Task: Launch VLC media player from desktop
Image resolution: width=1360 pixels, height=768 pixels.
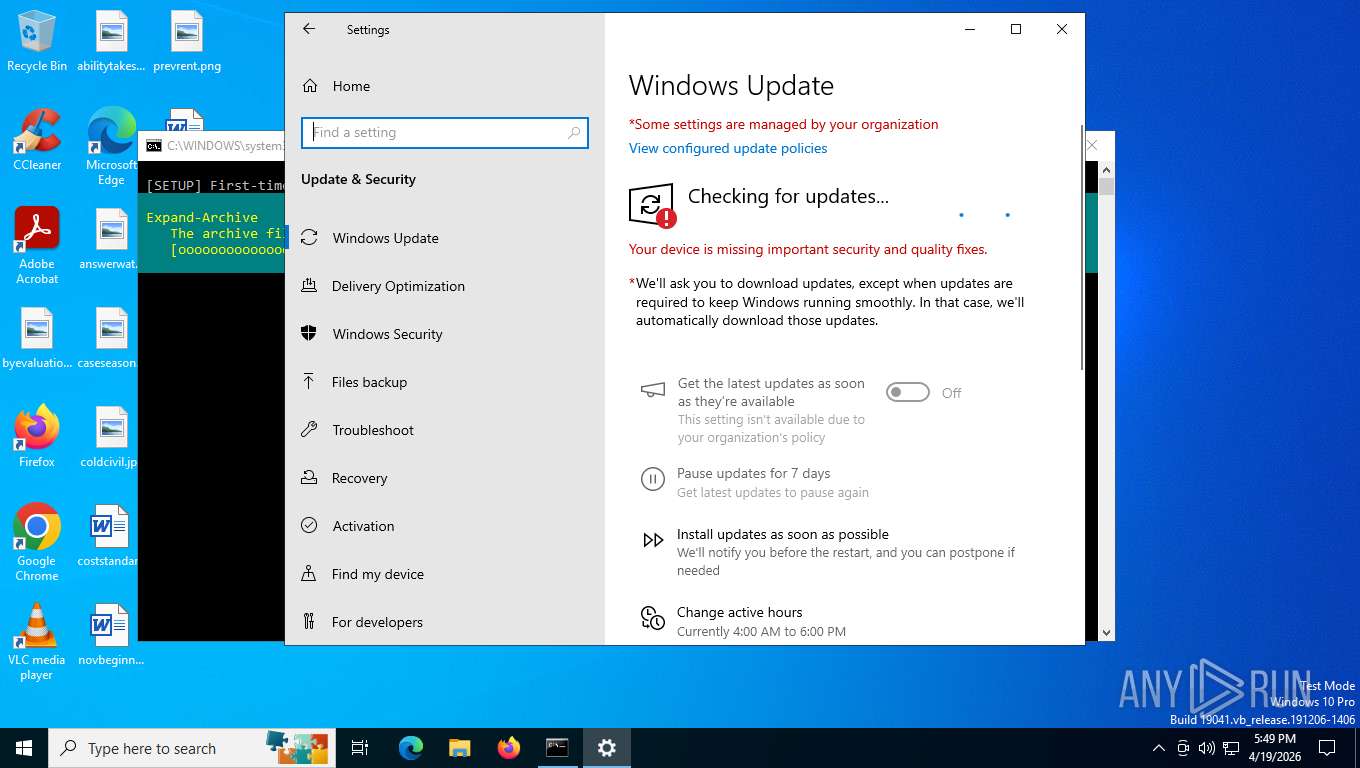Action: pyautogui.click(x=37, y=641)
